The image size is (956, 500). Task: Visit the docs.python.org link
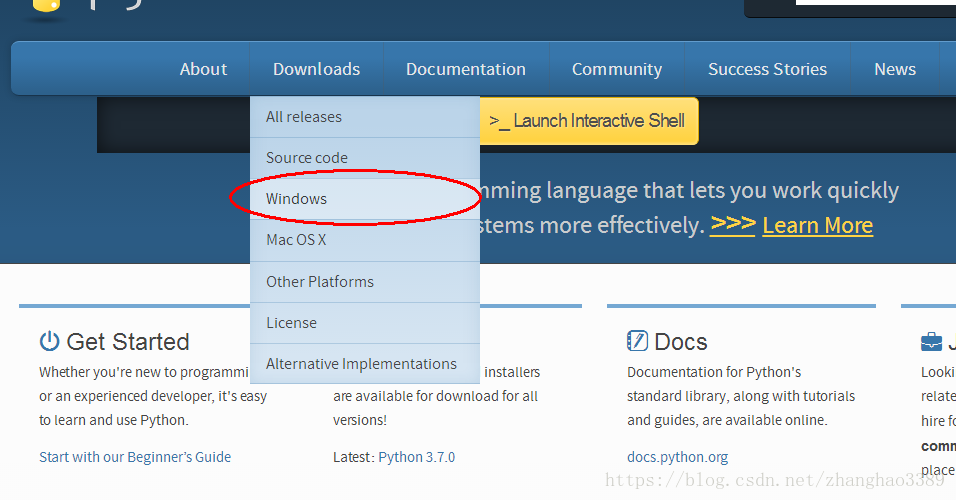[x=677, y=457]
